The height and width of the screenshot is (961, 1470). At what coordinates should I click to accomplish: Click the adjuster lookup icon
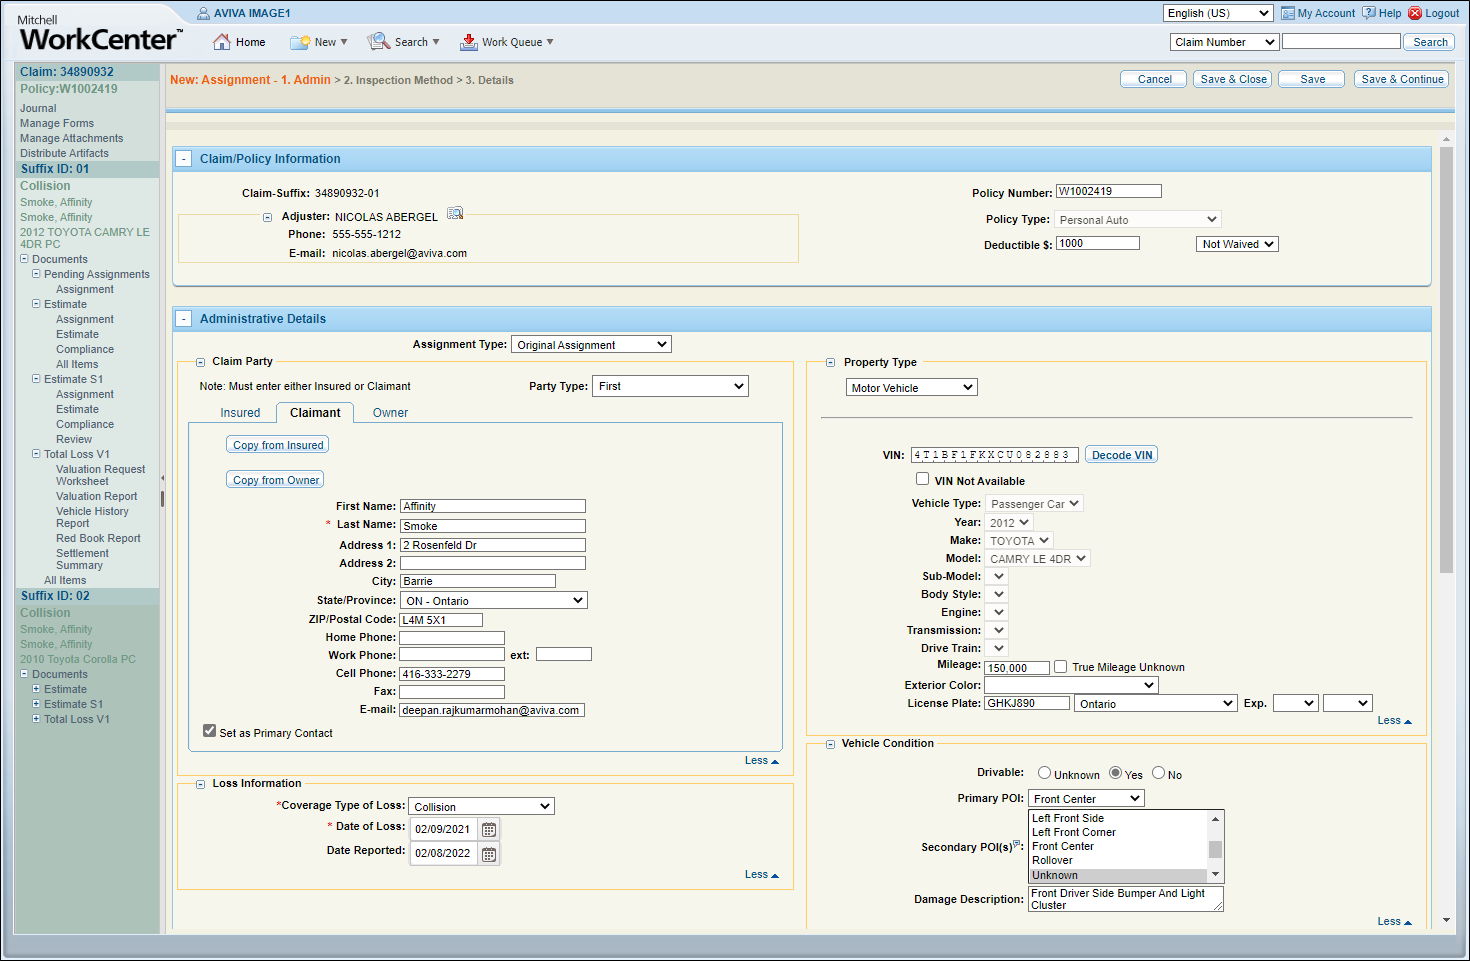(455, 213)
